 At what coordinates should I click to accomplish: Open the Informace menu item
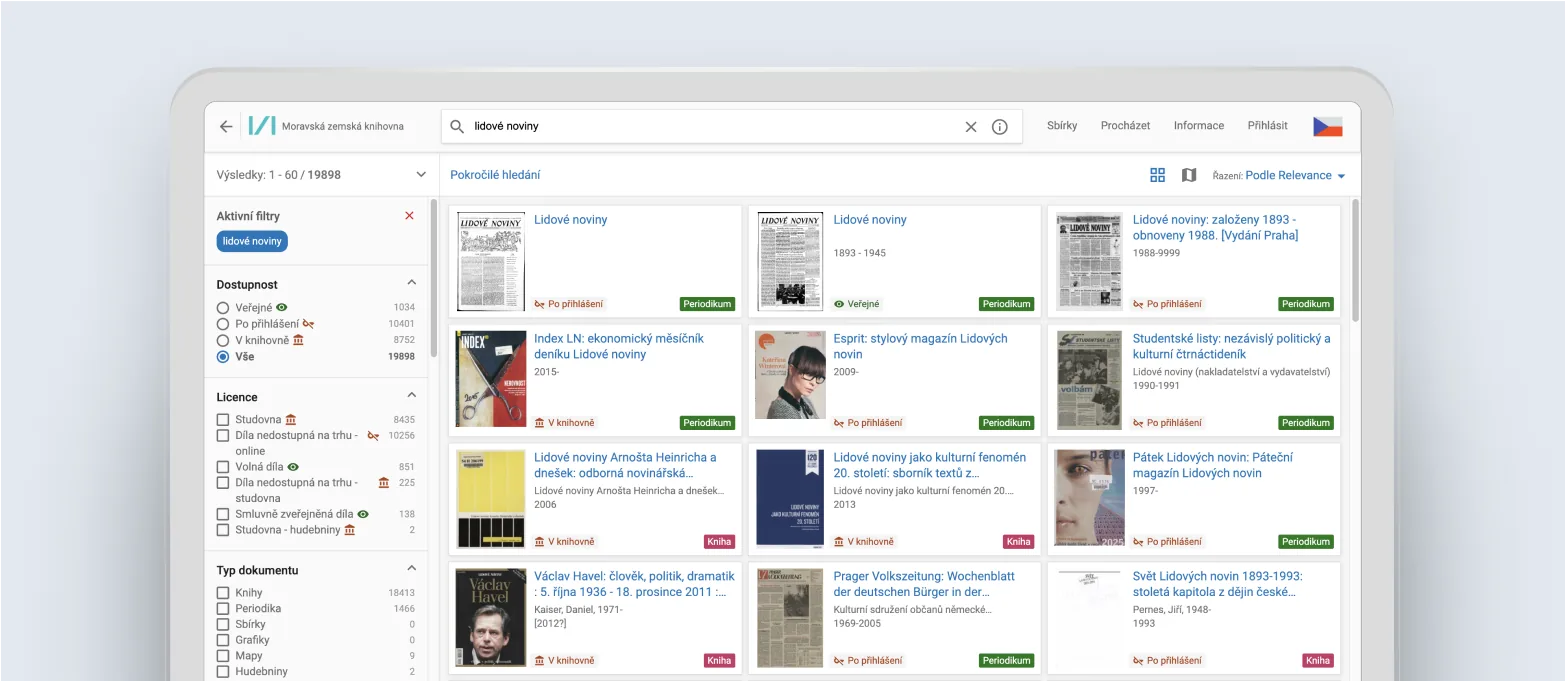pyautogui.click(x=1199, y=126)
